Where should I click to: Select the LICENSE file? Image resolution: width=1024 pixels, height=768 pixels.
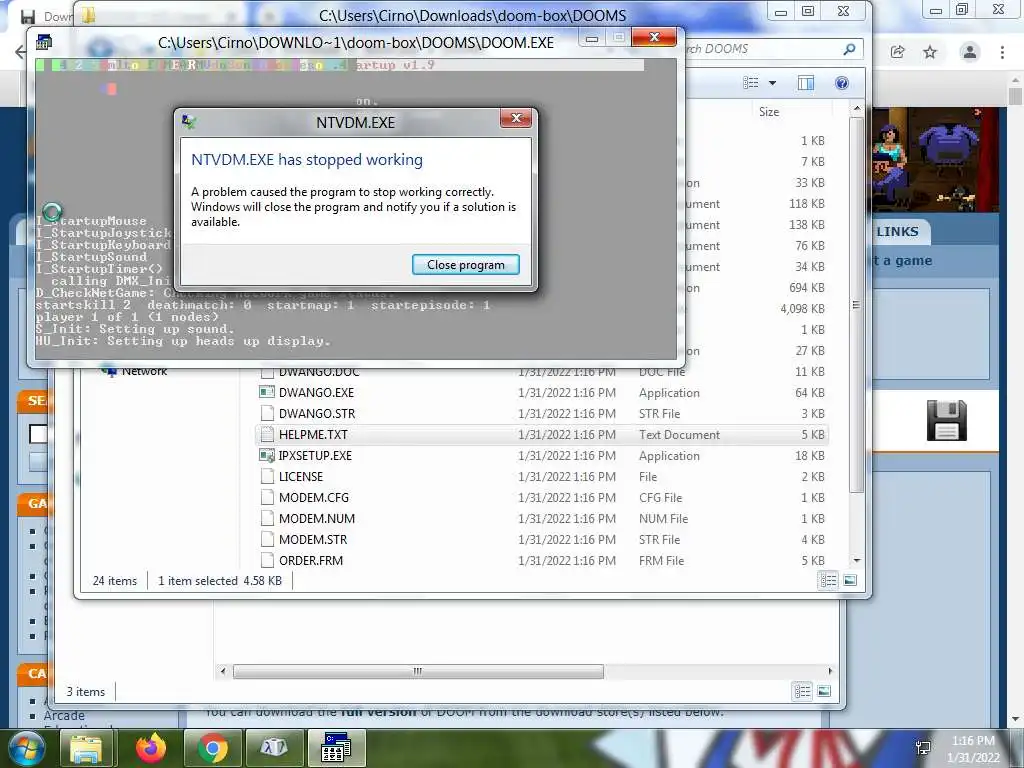300,476
